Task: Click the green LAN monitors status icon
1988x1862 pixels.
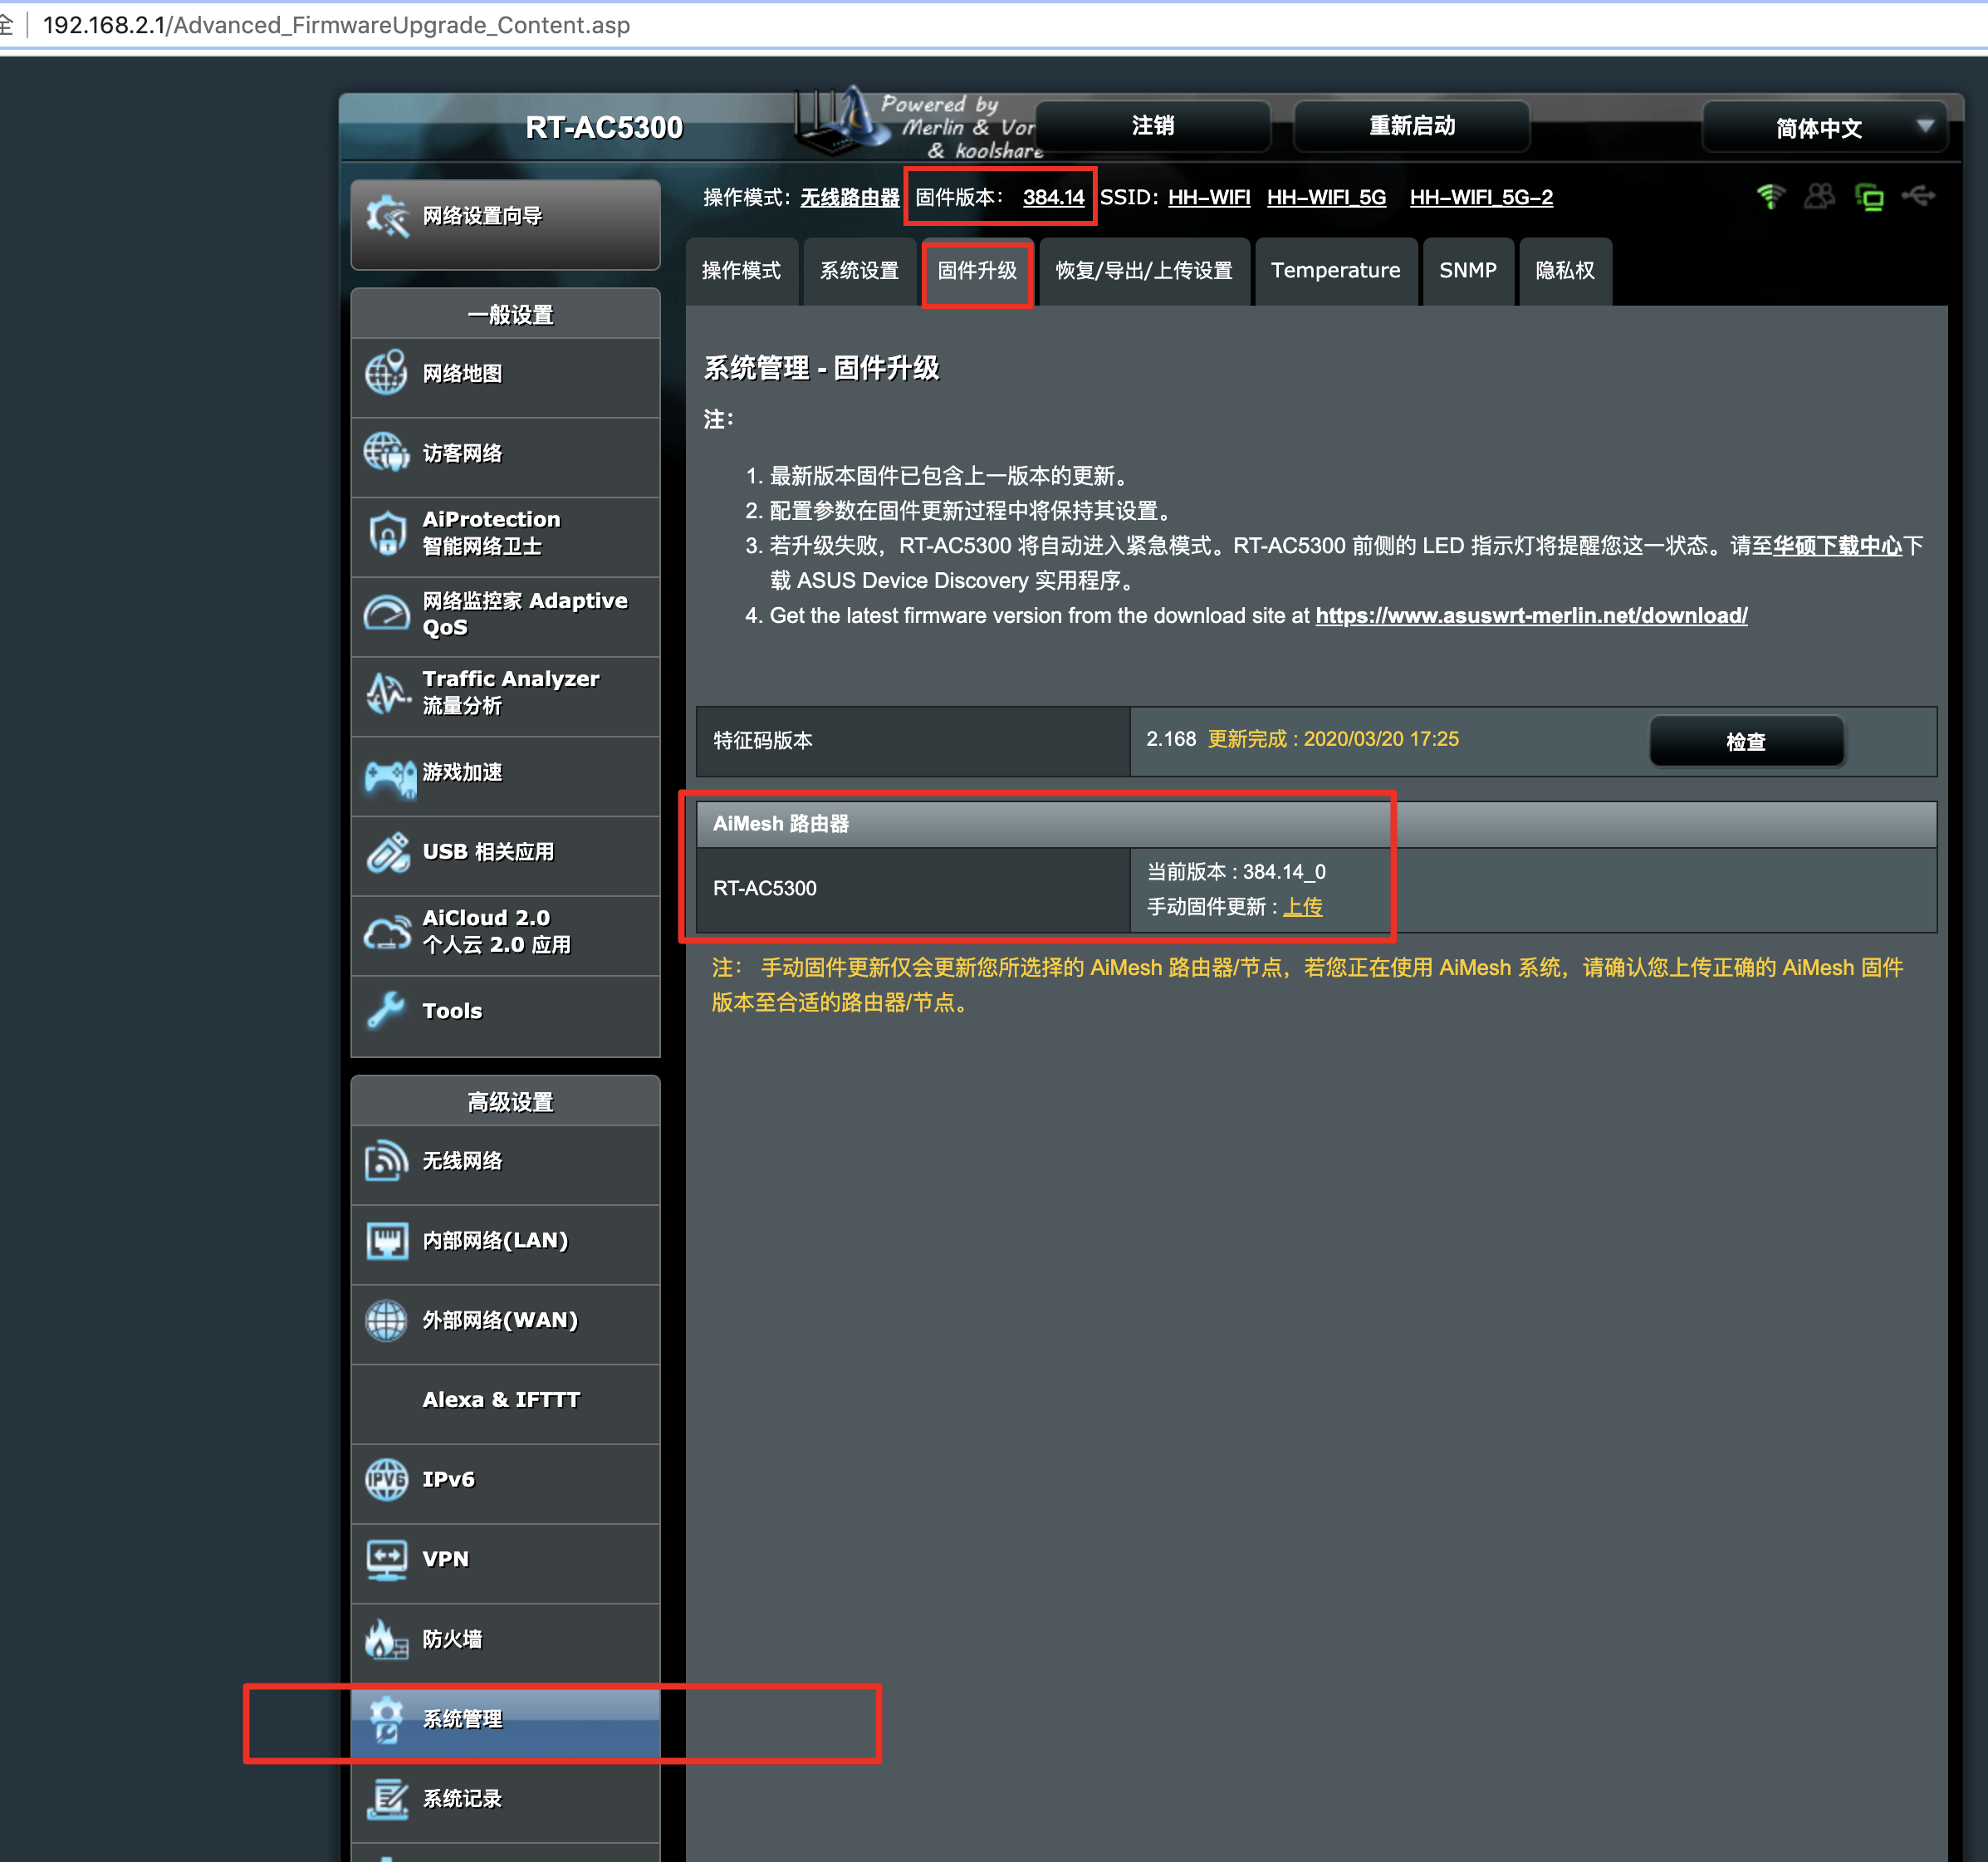Action: [1869, 197]
